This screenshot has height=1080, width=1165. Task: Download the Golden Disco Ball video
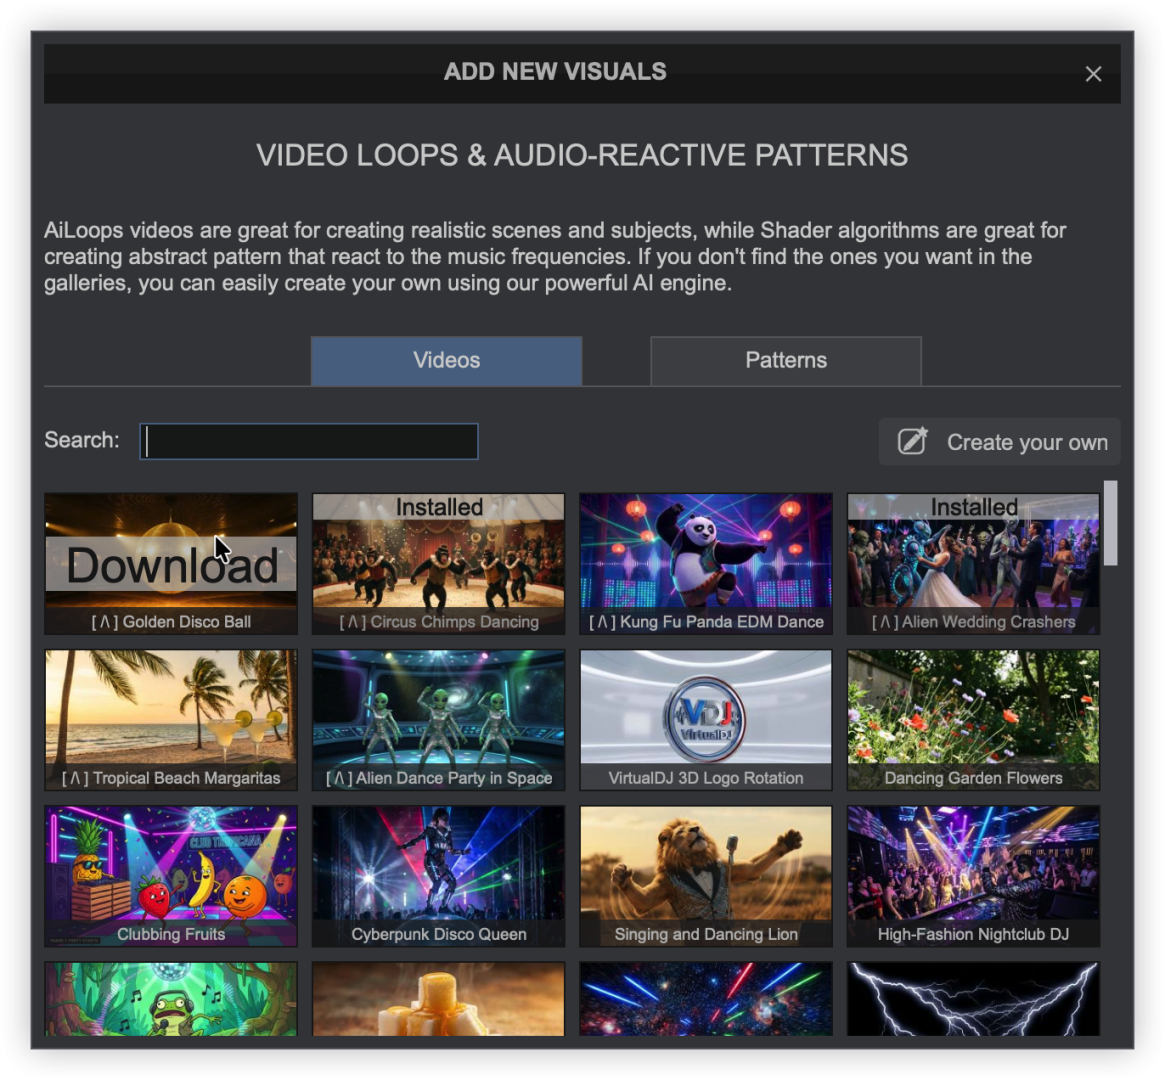point(171,564)
